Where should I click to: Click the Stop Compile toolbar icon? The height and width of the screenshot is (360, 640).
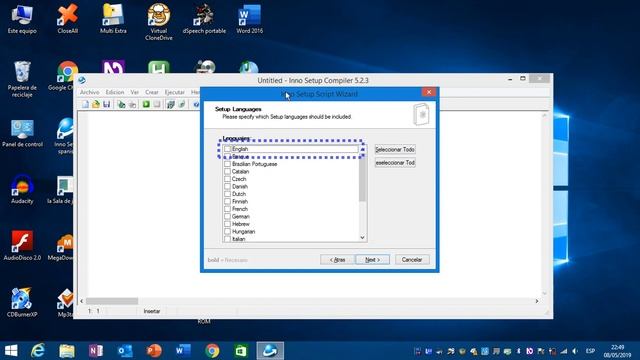tap(132, 104)
